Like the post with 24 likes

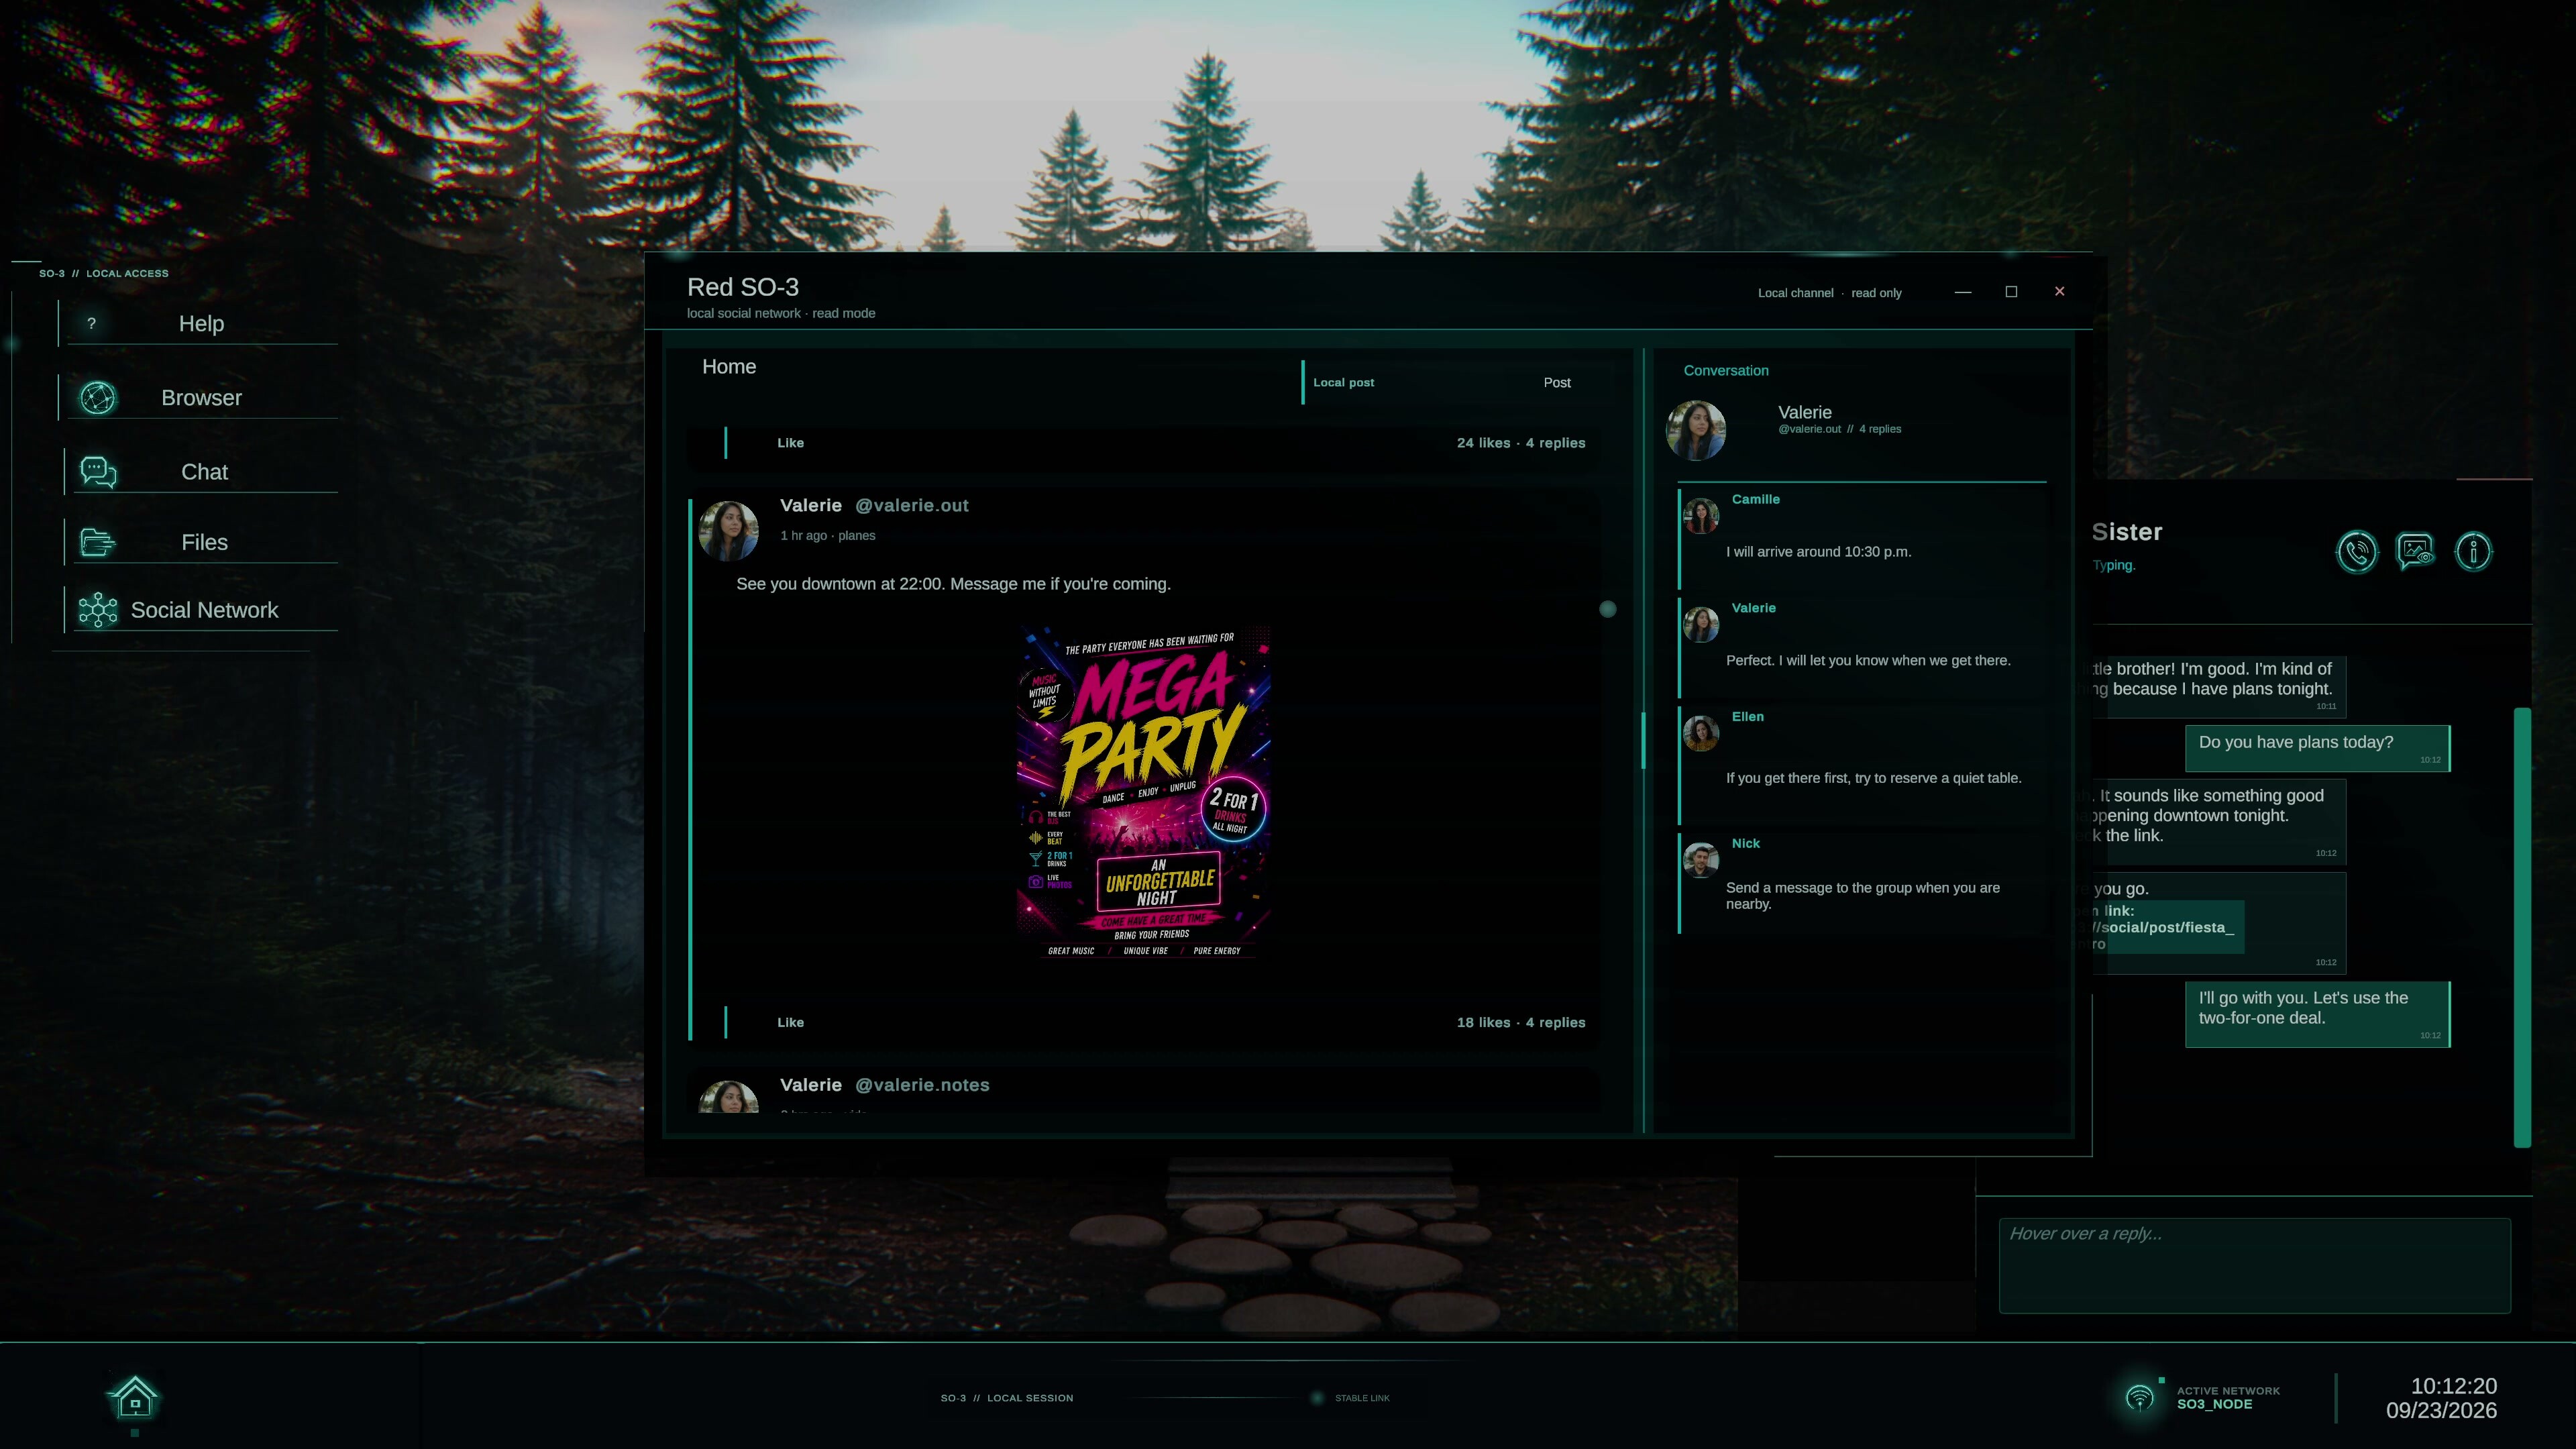[x=790, y=442]
